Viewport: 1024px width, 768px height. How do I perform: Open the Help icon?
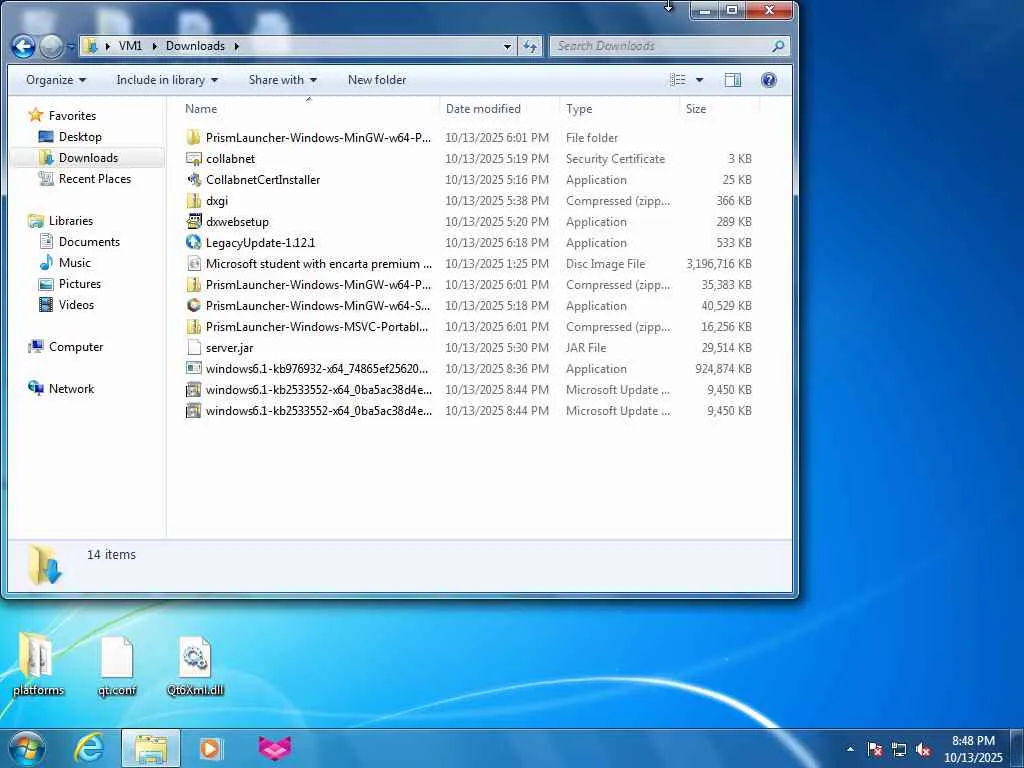pyautogui.click(x=769, y=80)
